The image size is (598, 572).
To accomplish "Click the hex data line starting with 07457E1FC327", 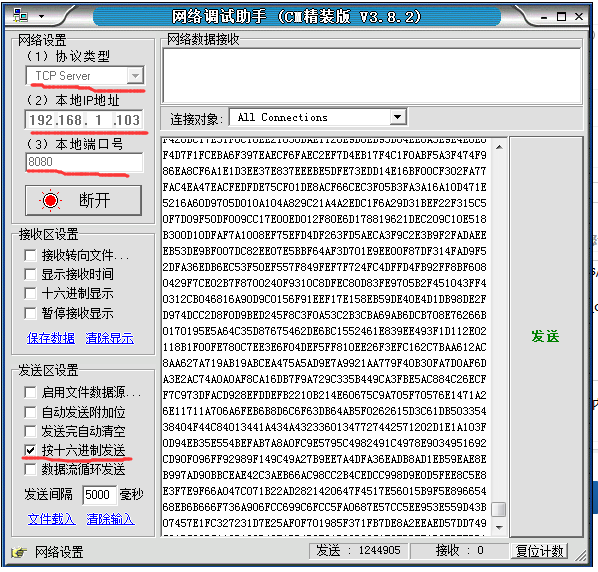I will (325, 523).
